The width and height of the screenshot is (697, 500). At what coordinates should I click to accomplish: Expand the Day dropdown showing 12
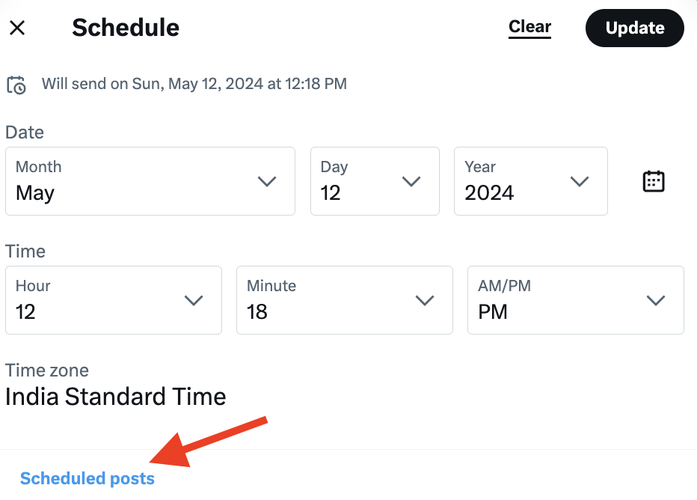pyautogui.click(x=374, y=181)
